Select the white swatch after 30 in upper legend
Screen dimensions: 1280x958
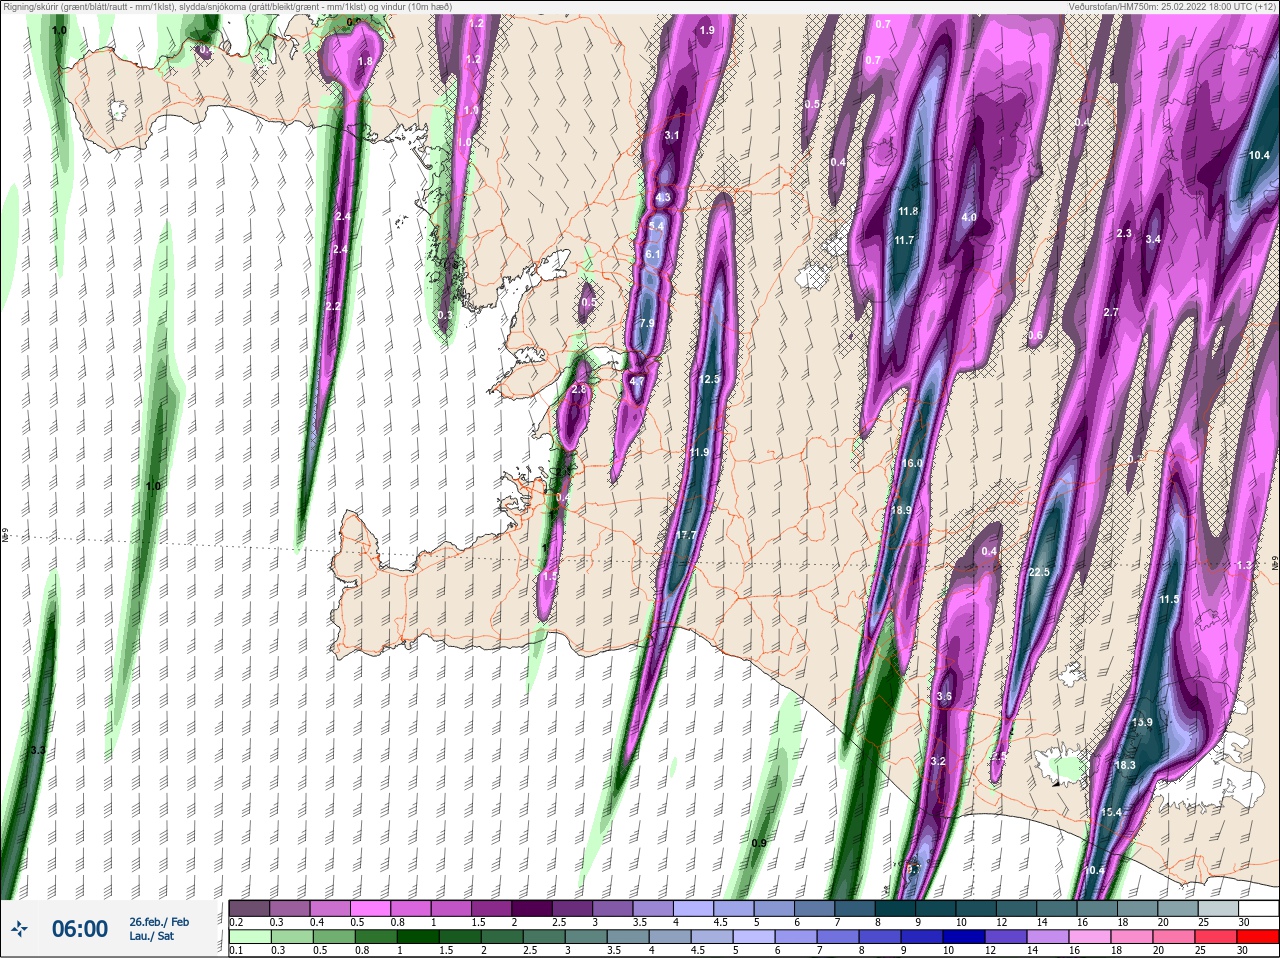tap(1258, 908)
